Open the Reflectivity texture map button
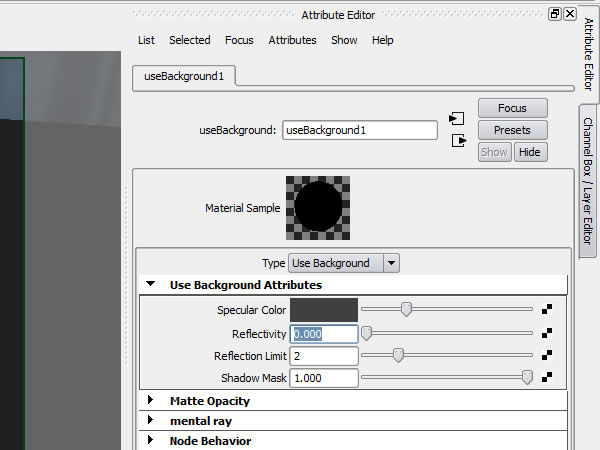Image resolution: width=600 pixels, height=450 pixels. pyautogui.click(x=547, y=333)
